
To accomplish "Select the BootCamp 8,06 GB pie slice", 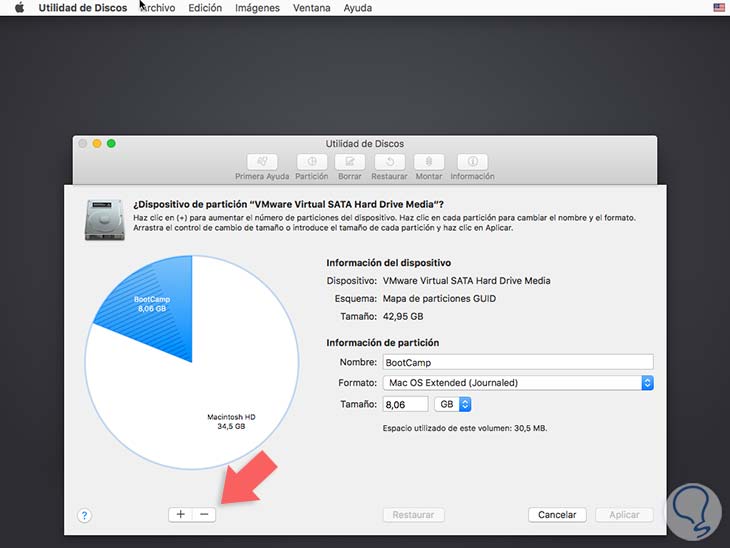I will tap(151, 304).
